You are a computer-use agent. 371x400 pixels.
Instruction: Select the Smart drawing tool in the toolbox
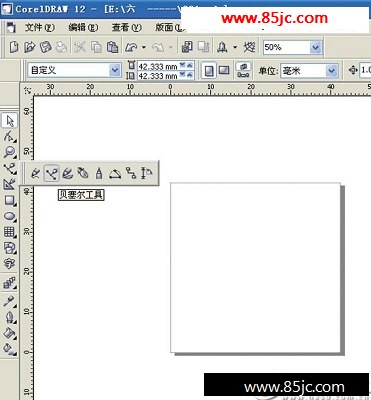10,184
